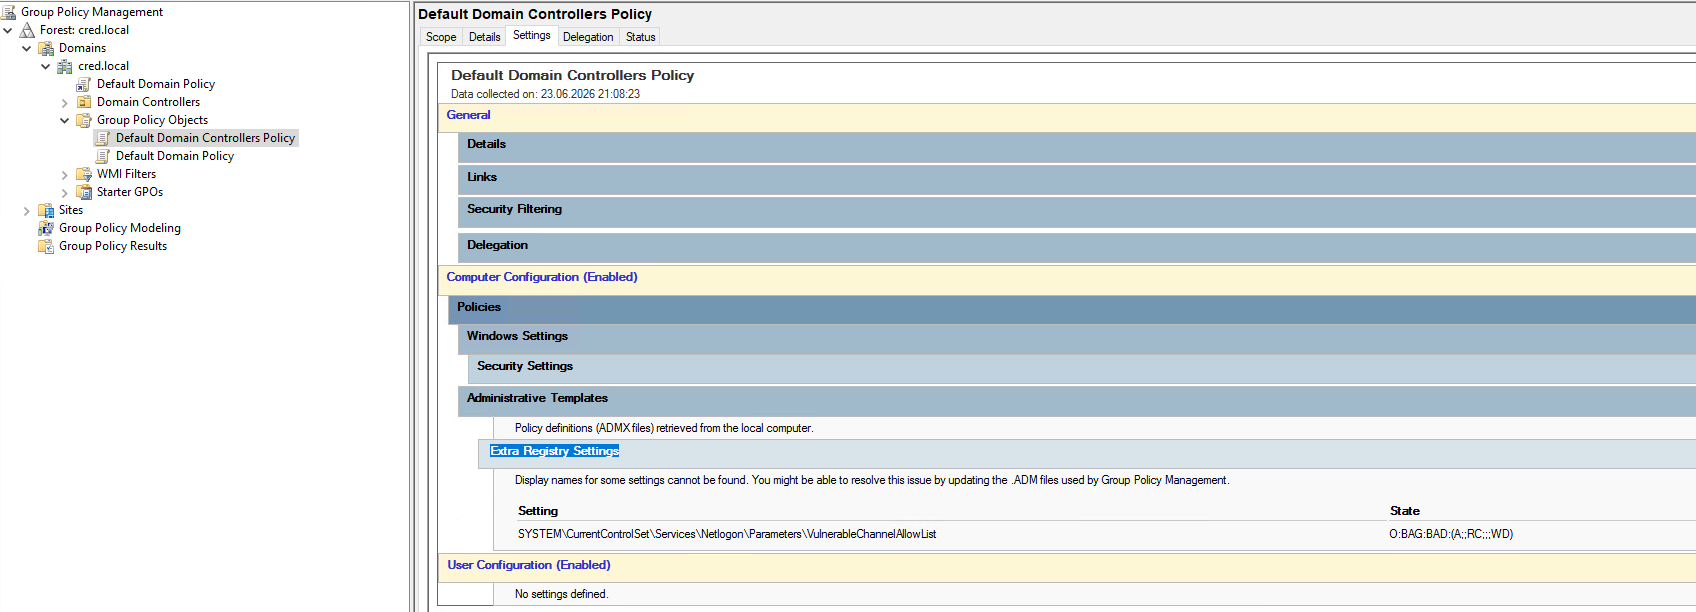Click the Default Domain Policy icon under Group Policy Objects
The width and height of the screenshot is (1696, 612).
[x=103, y=156]
